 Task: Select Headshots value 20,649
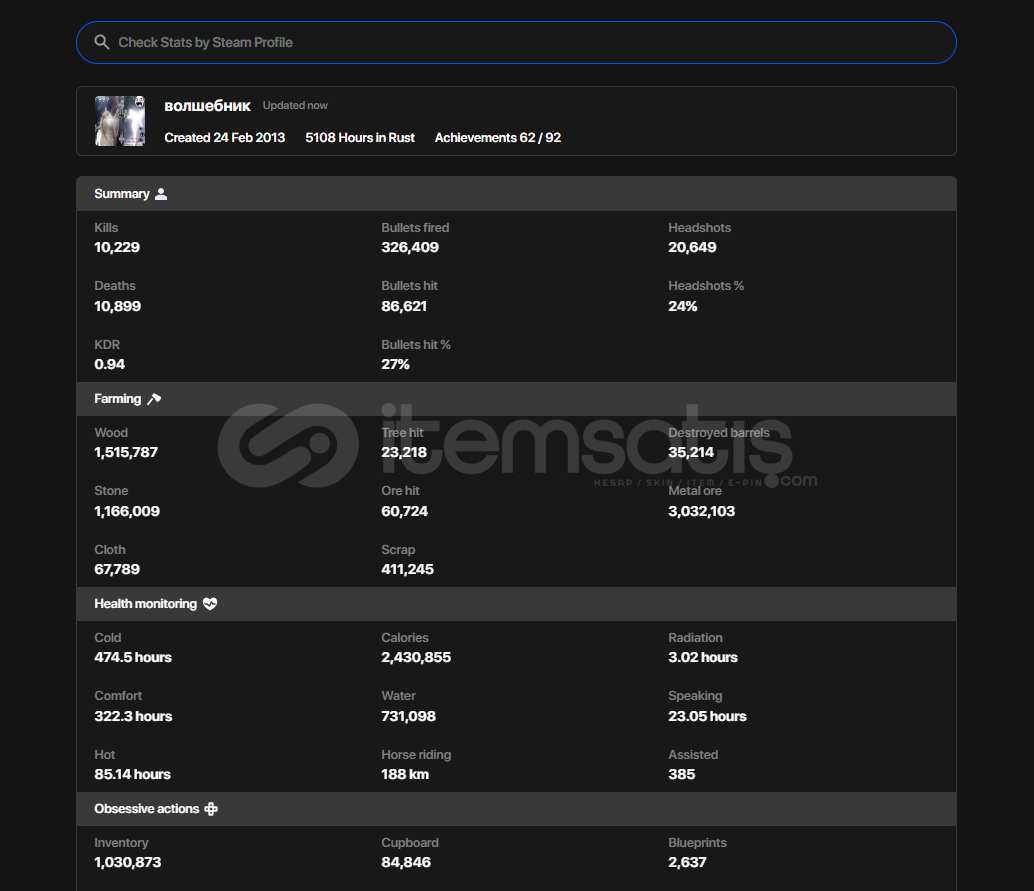point(692,247)
